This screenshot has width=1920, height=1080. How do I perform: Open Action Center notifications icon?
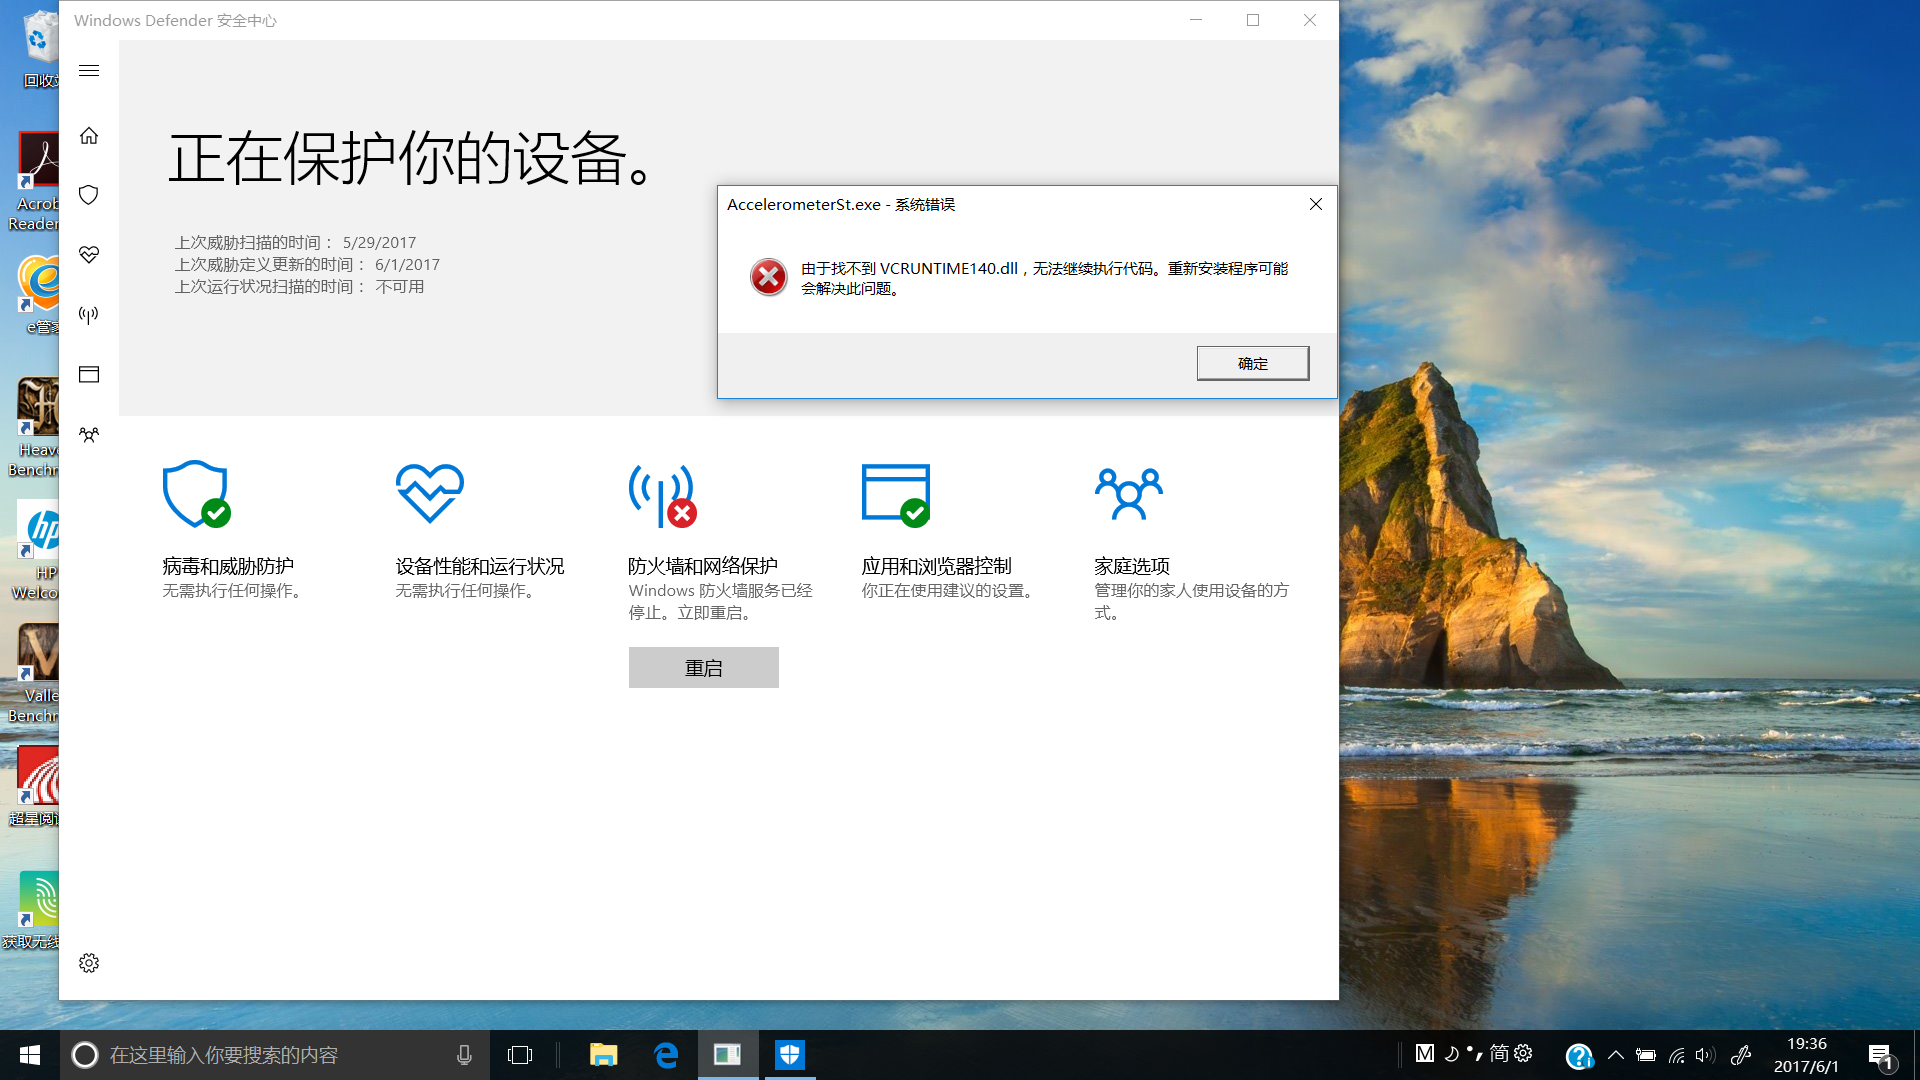(x=1880, y=1055)
